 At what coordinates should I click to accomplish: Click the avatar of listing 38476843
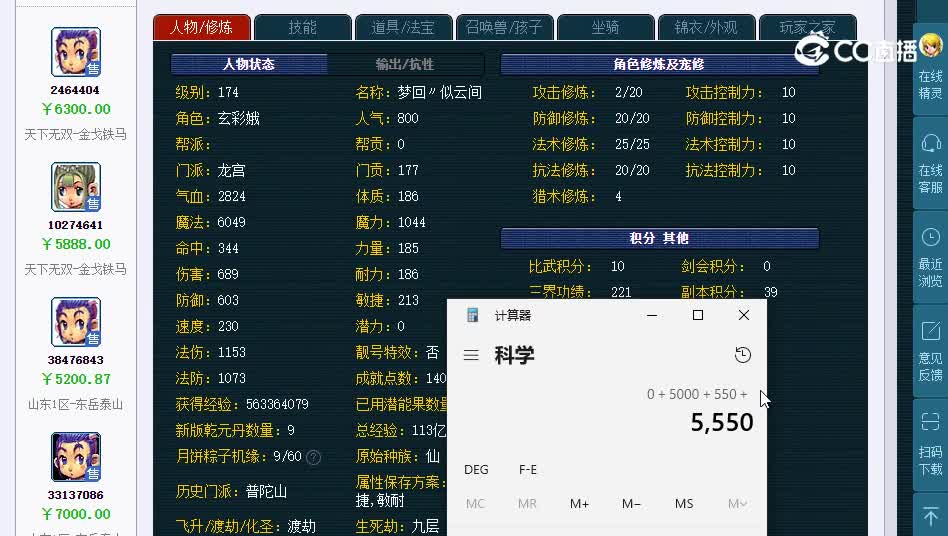76,321
